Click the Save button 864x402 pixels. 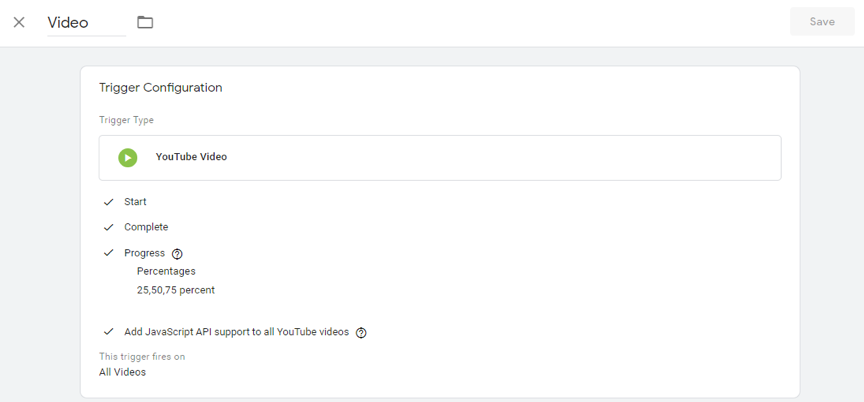click(822, 22)
